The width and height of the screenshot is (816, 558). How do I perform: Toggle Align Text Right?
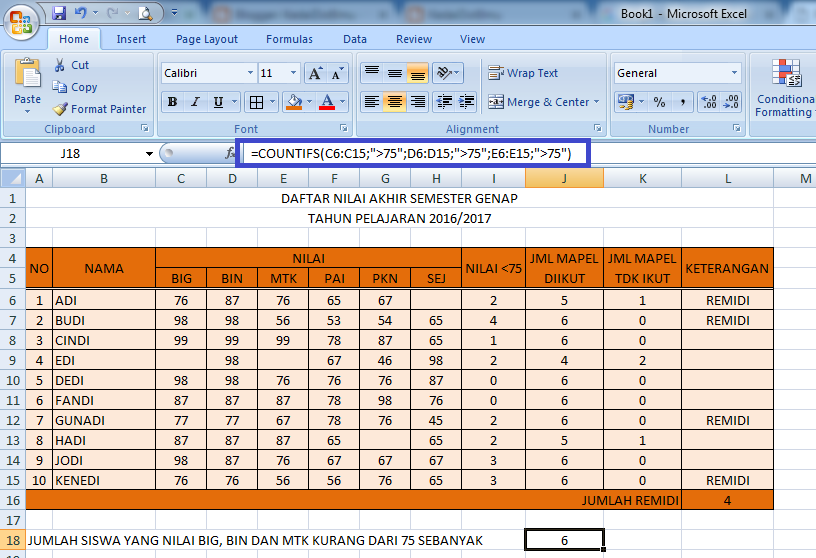pyautogui.click(x=417, y=102)
